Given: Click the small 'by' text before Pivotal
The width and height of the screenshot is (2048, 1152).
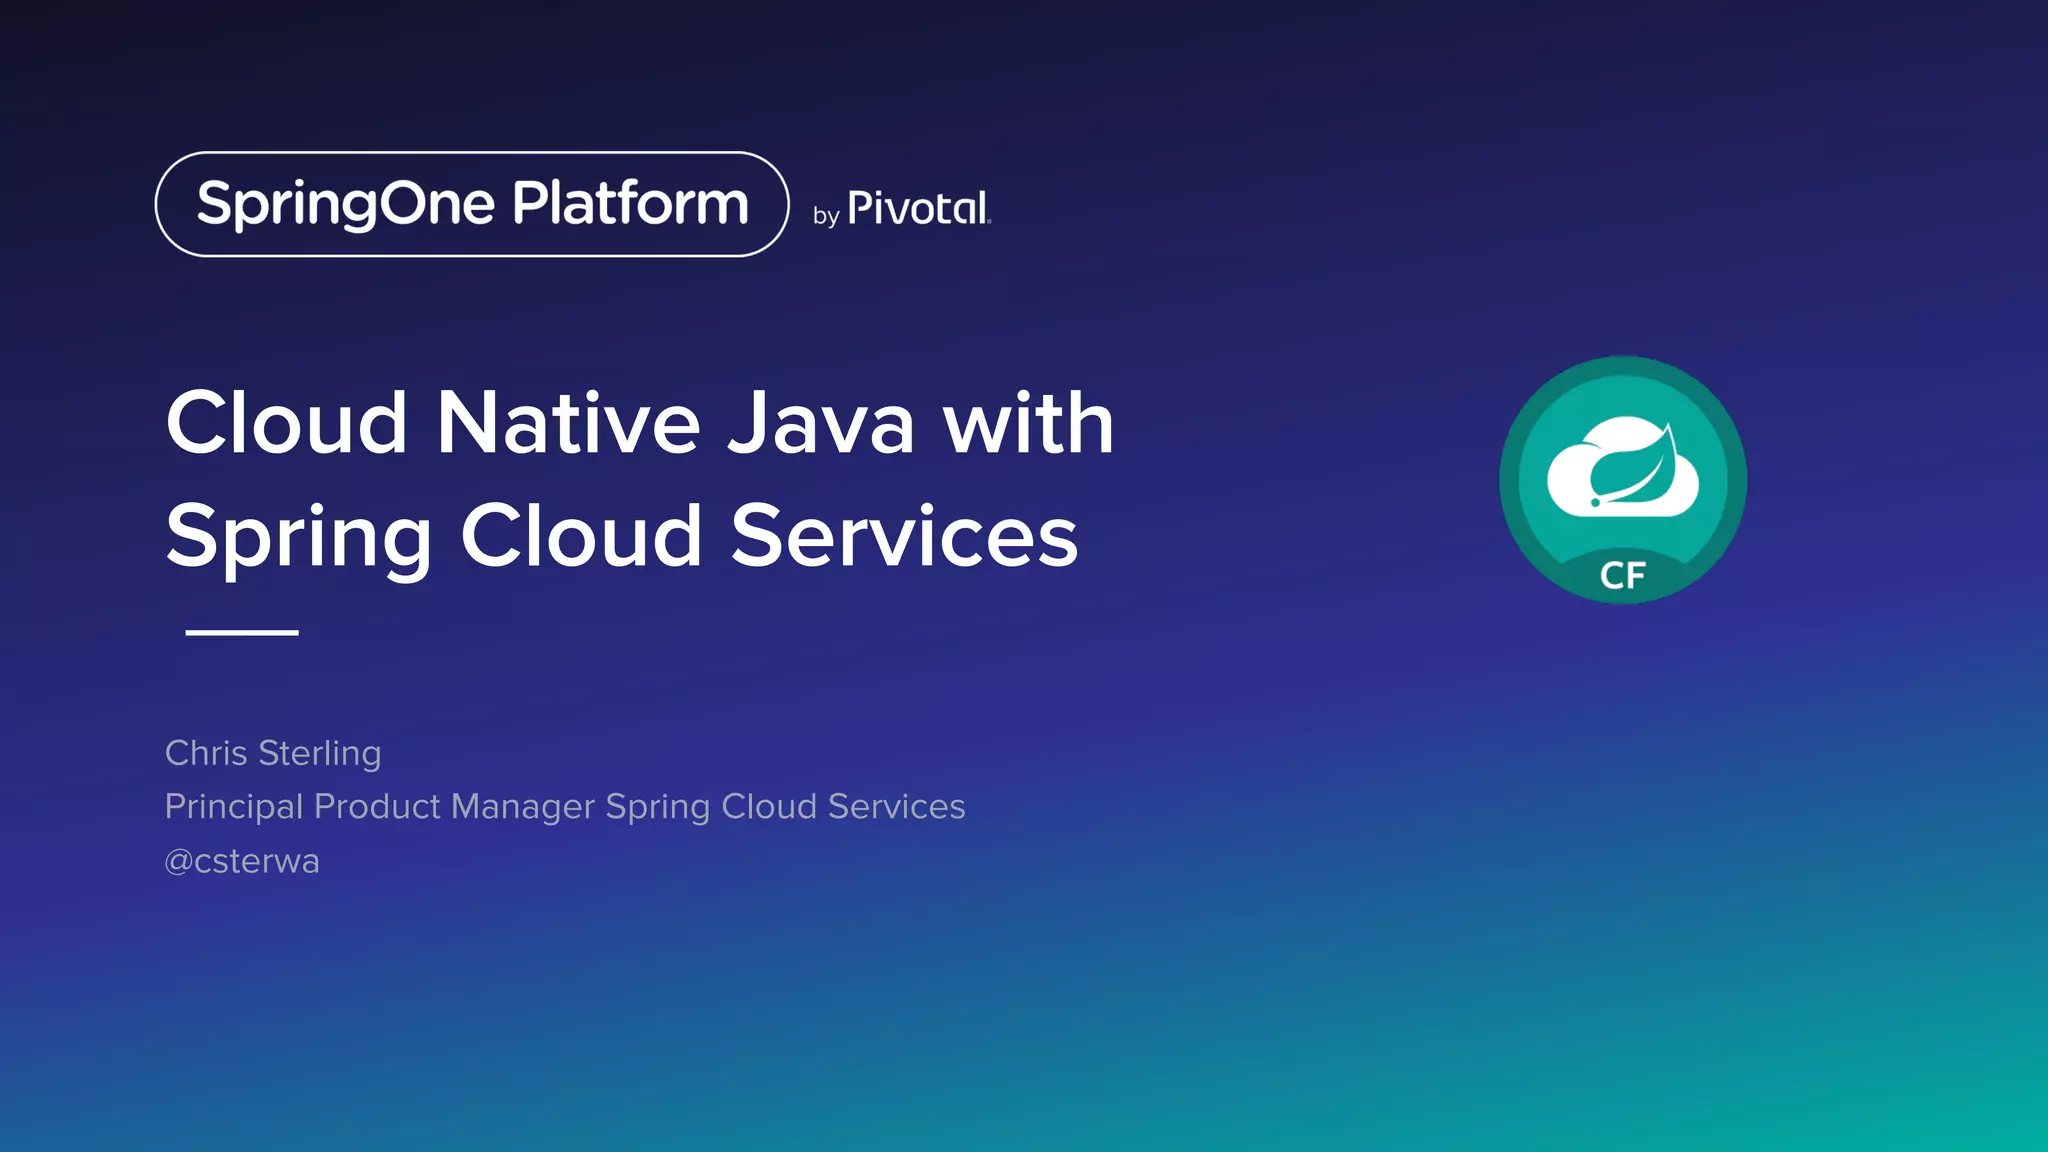Looking at the screenshot, I should pyautogui.click(x=825, y=215).
